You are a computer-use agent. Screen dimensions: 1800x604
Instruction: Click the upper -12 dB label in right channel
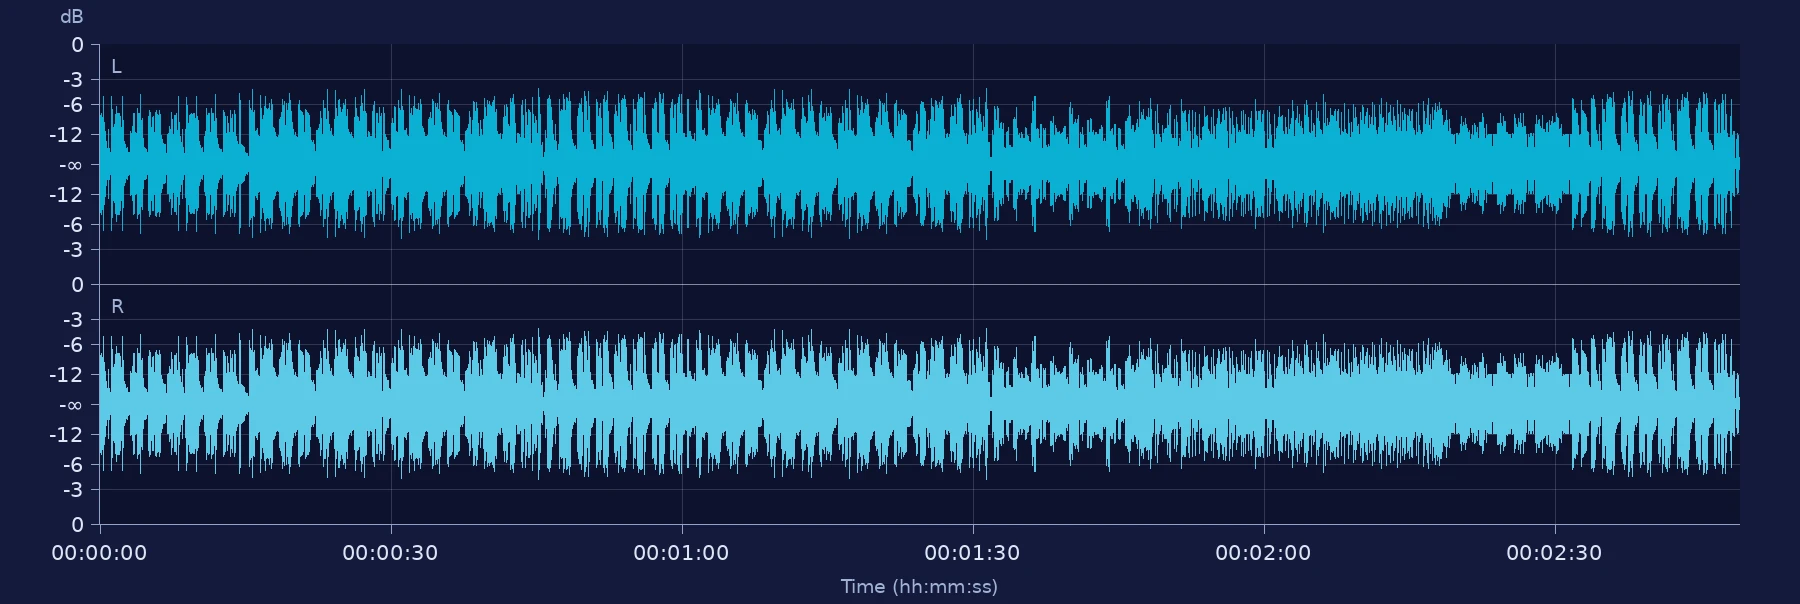pyautogui.click(x=67, y=375)
